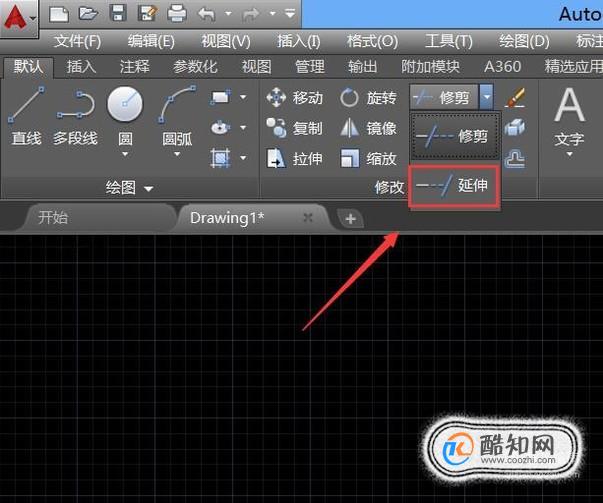
Task: Undo the last action with arrow icon
Action: (x=207, y=15)
